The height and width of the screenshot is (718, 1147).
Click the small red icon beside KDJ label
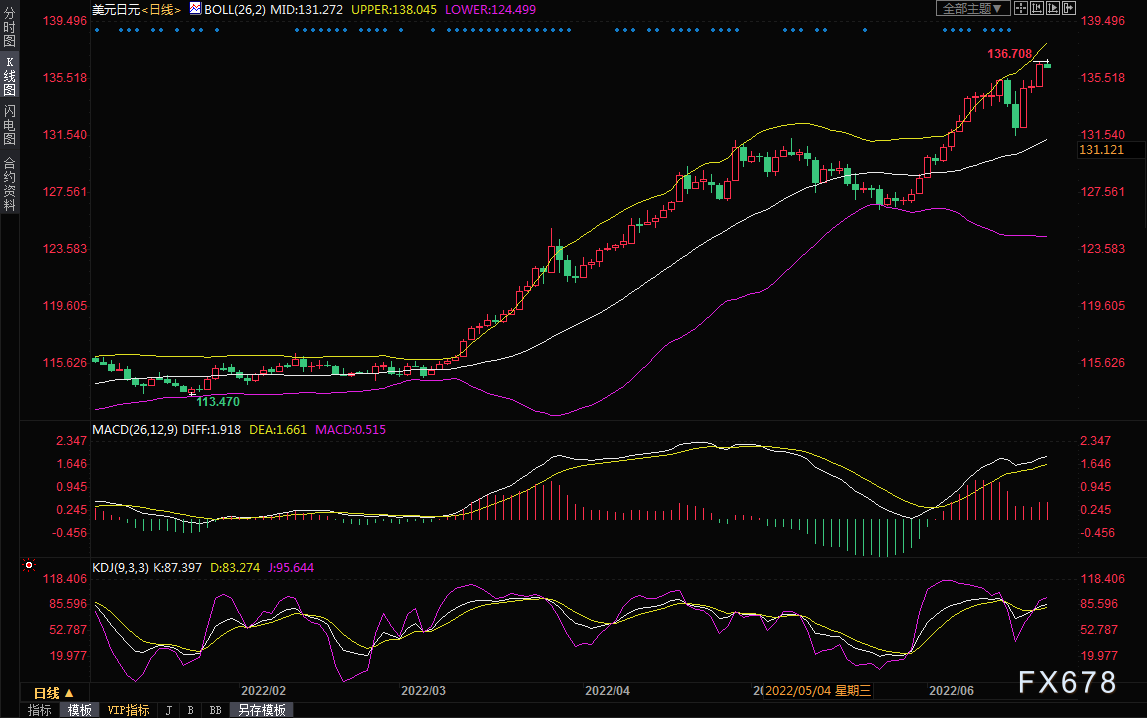(29, 566)
